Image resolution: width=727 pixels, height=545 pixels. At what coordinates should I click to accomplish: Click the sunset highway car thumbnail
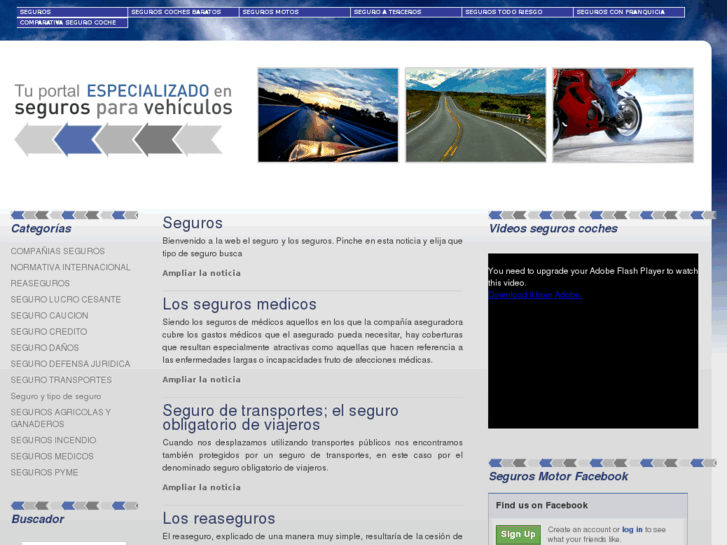point(328,115)
